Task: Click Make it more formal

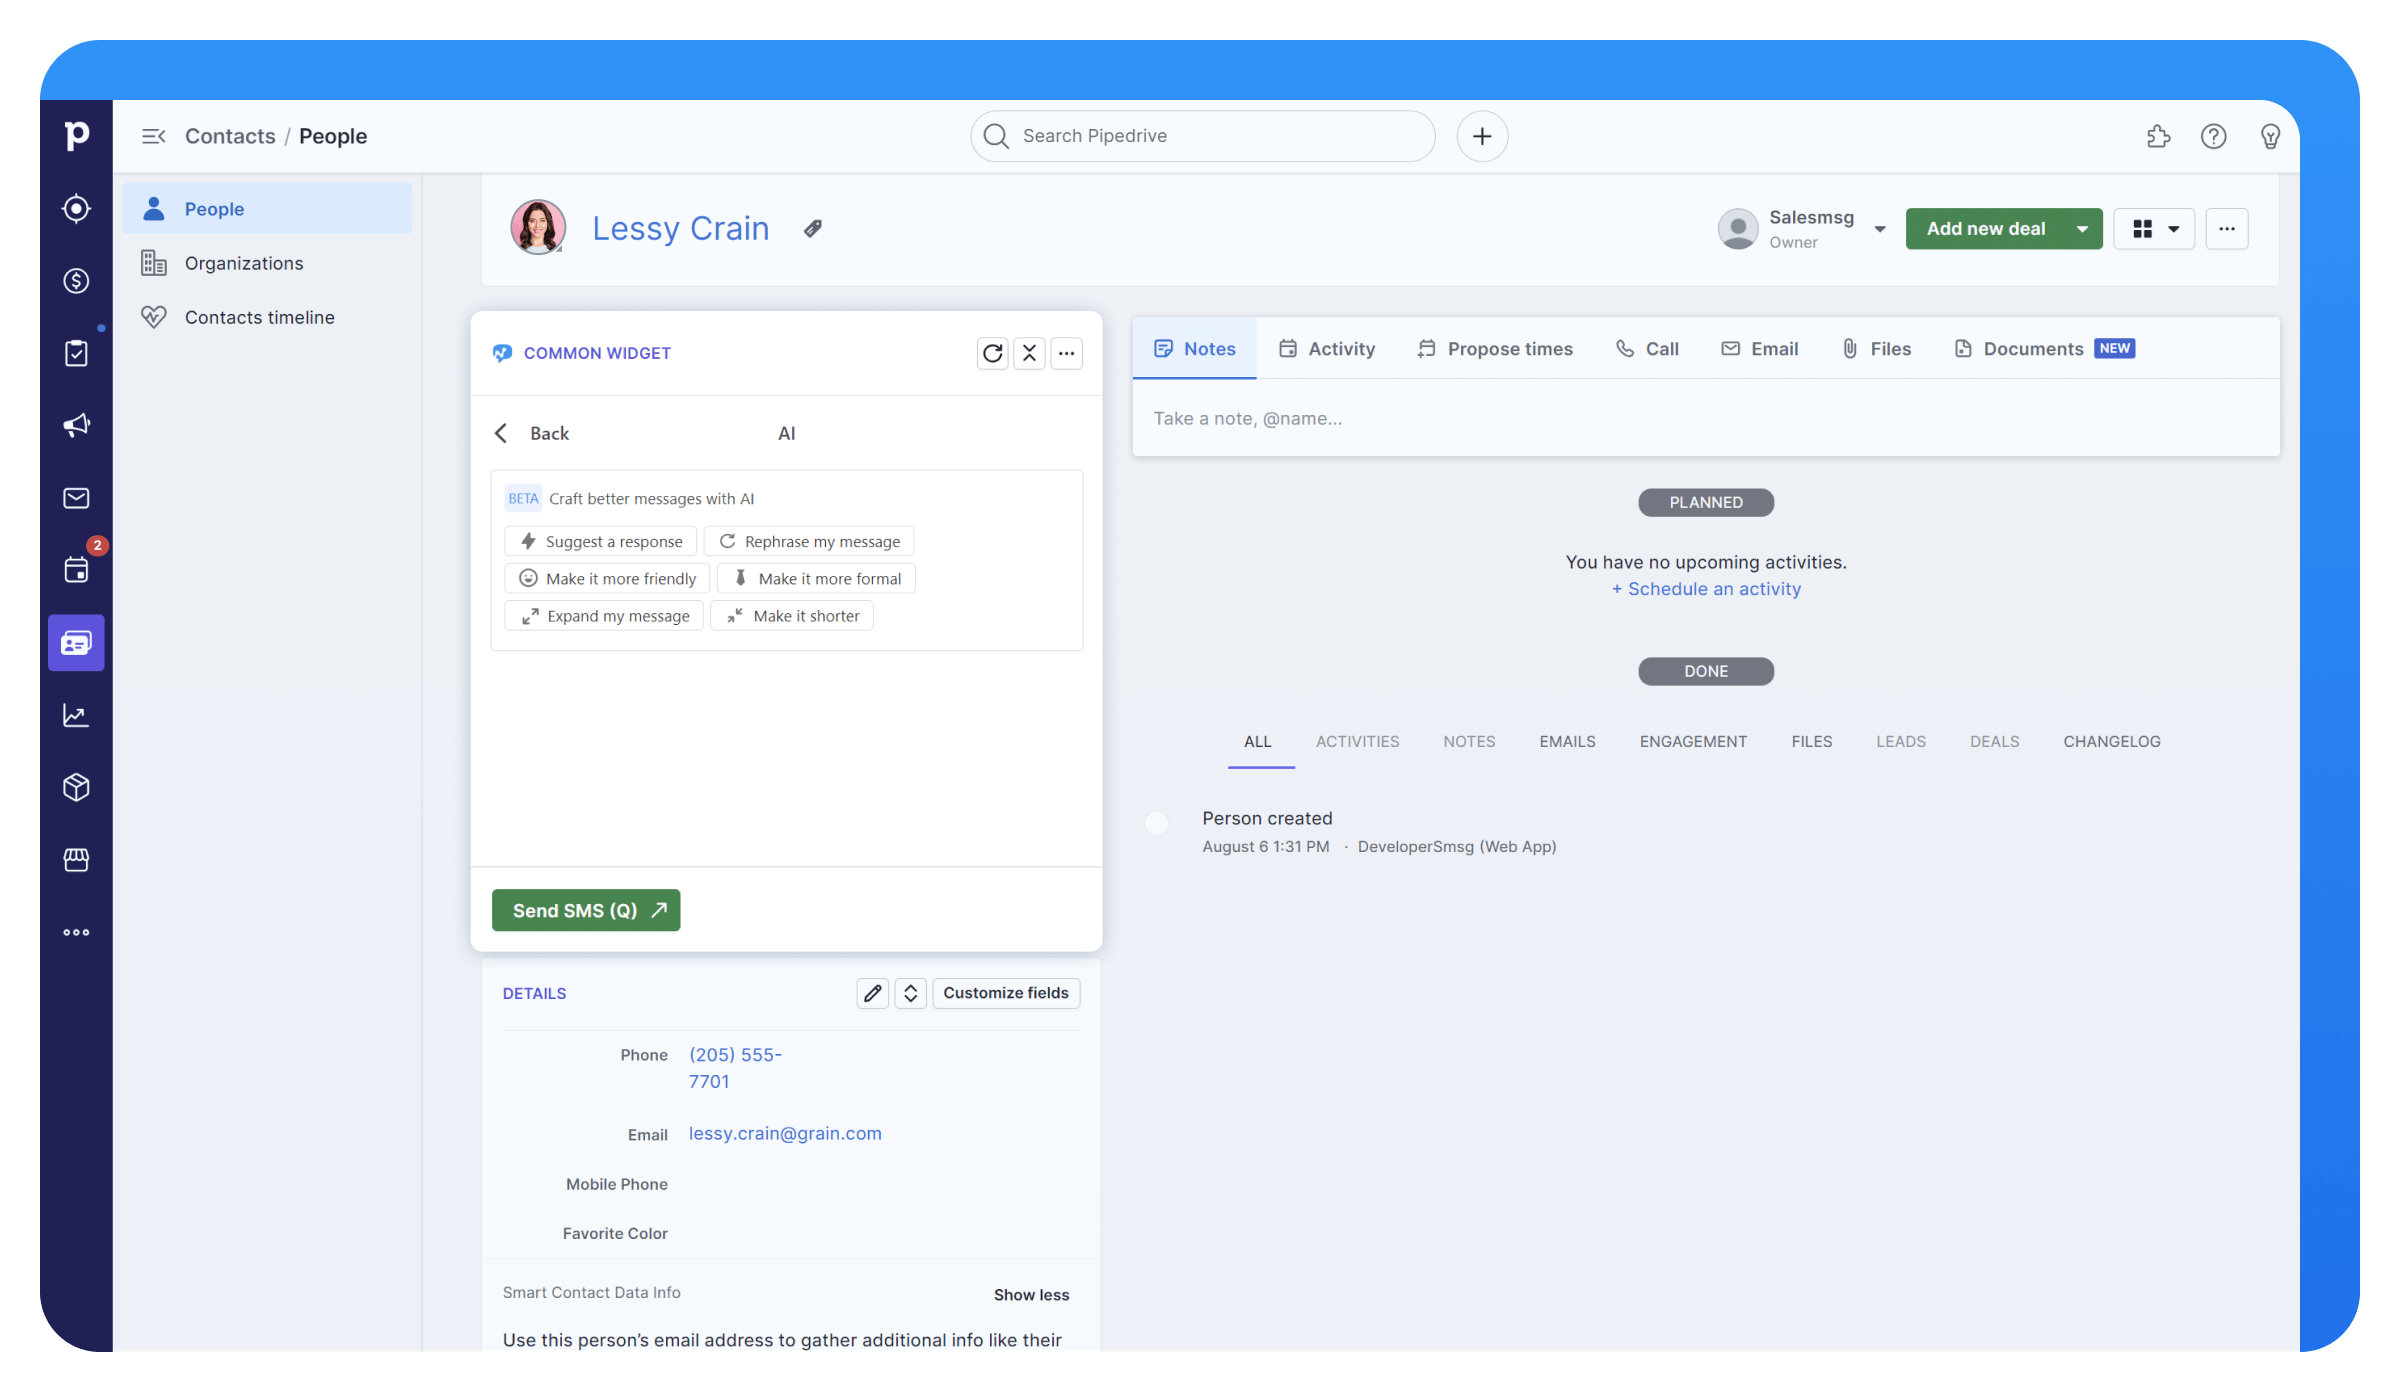Action: click(x=816, y=579)
